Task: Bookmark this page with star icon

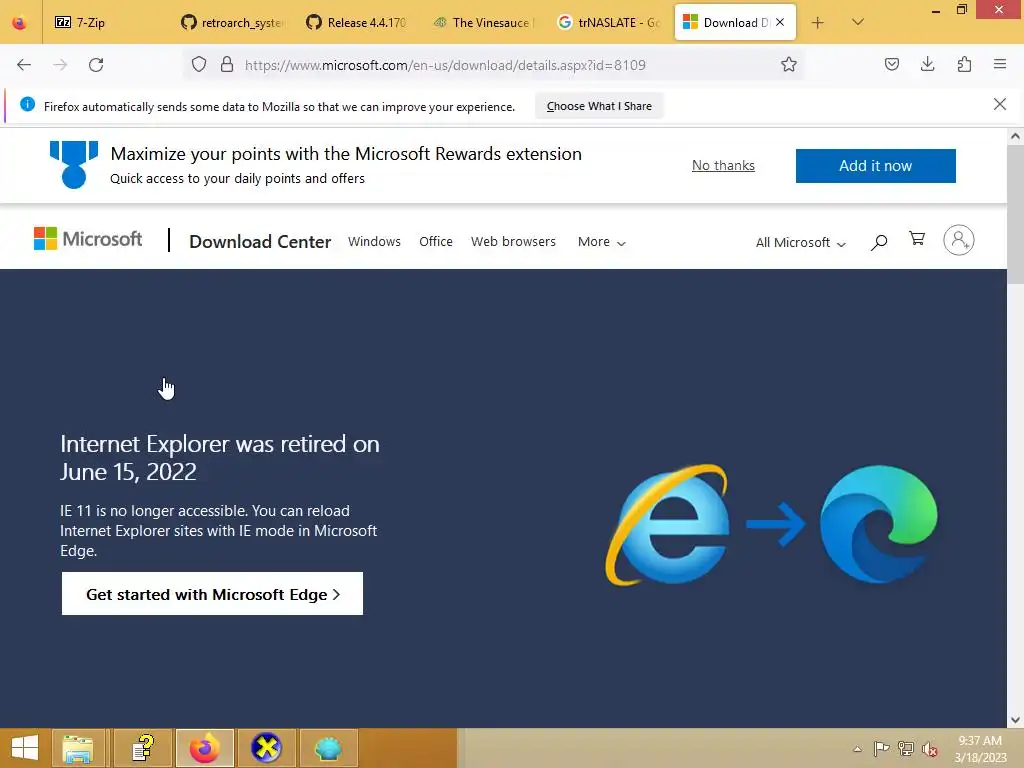Action: tap(789, 65)
